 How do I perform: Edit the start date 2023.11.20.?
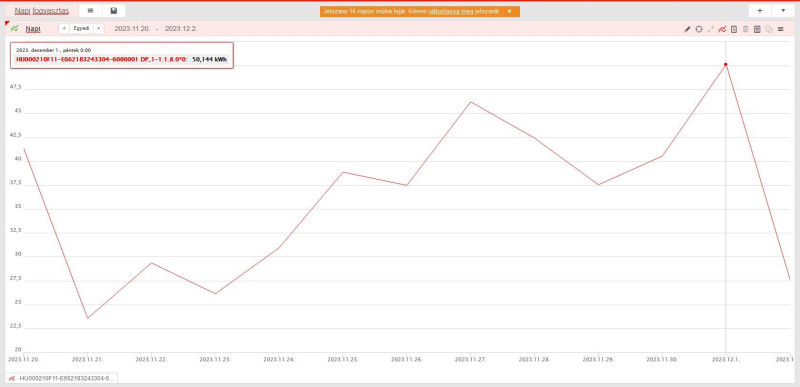pyautogui.click(x=132, y=29)
